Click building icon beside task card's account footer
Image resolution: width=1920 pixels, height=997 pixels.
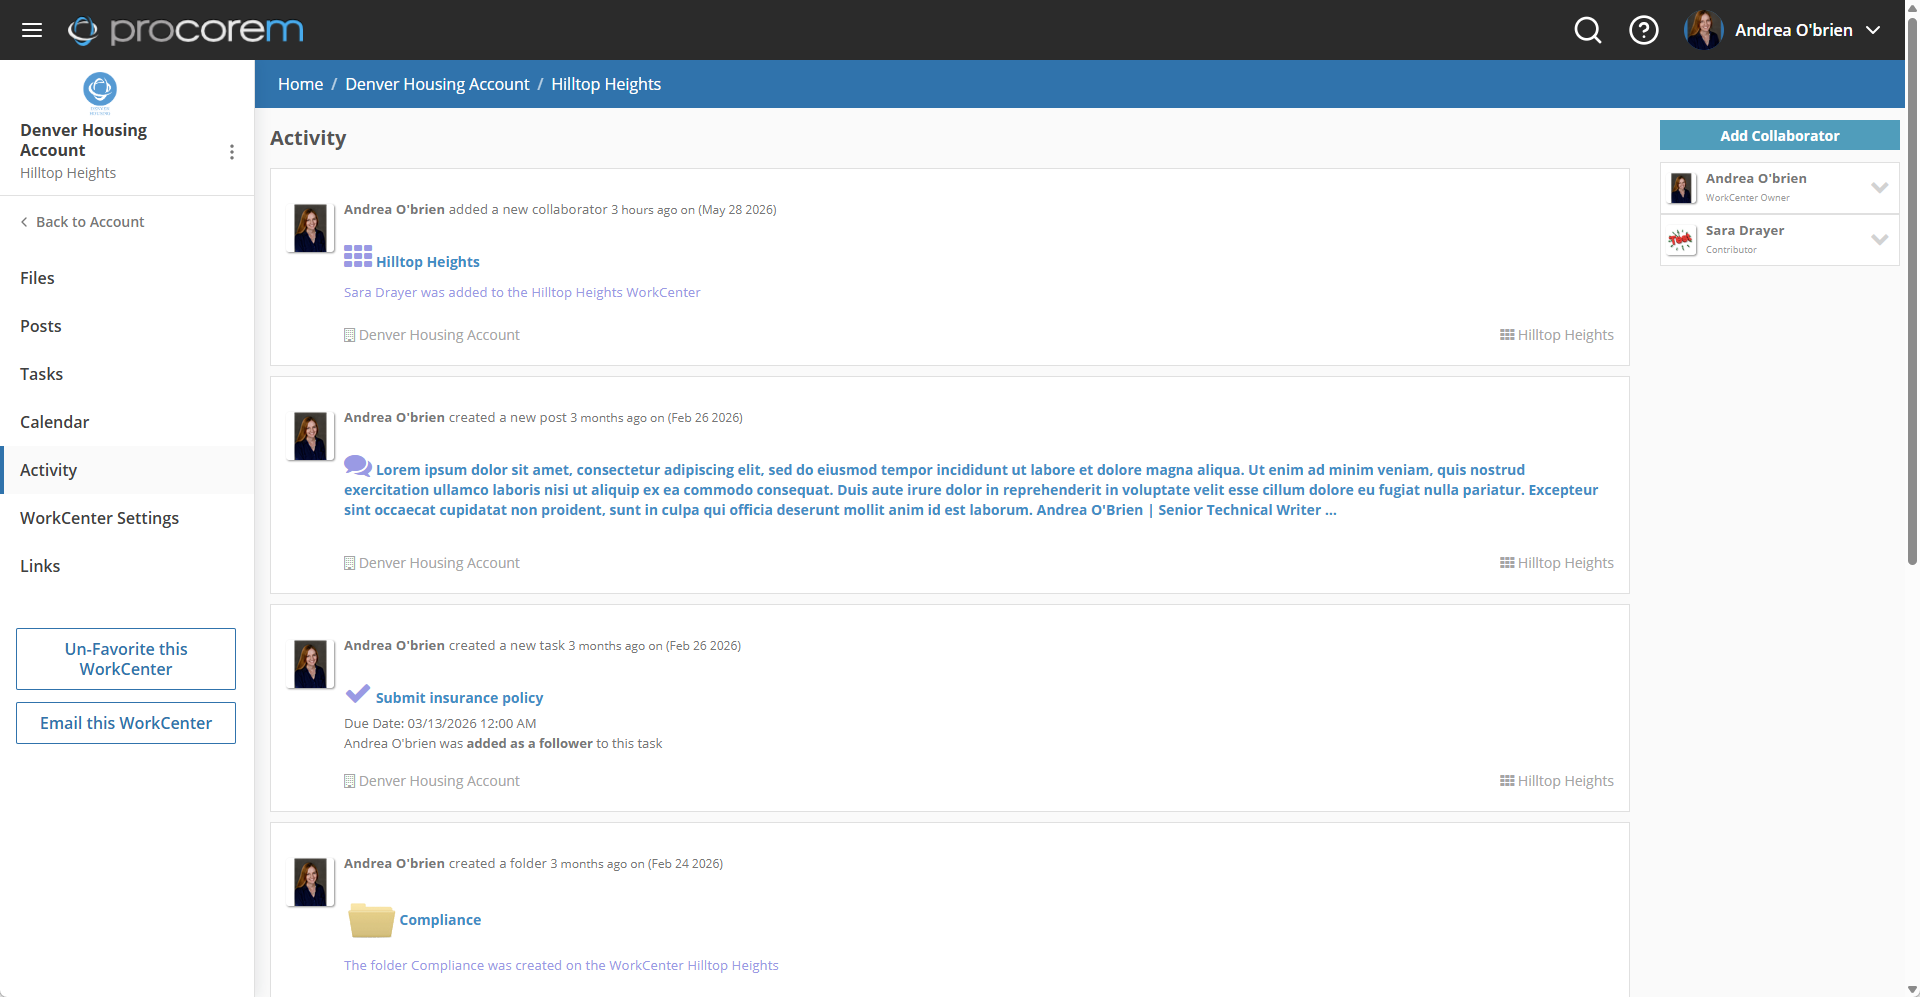coord(349,781)
